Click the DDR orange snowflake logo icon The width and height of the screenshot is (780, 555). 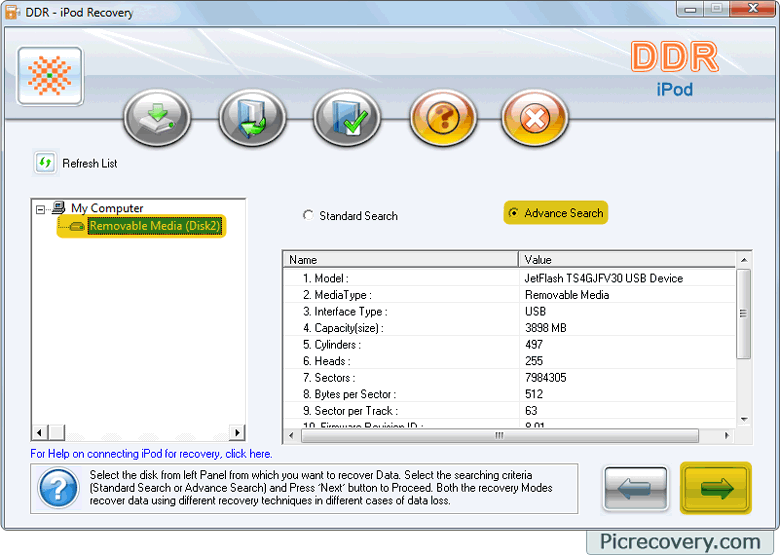tap(50, 76)
